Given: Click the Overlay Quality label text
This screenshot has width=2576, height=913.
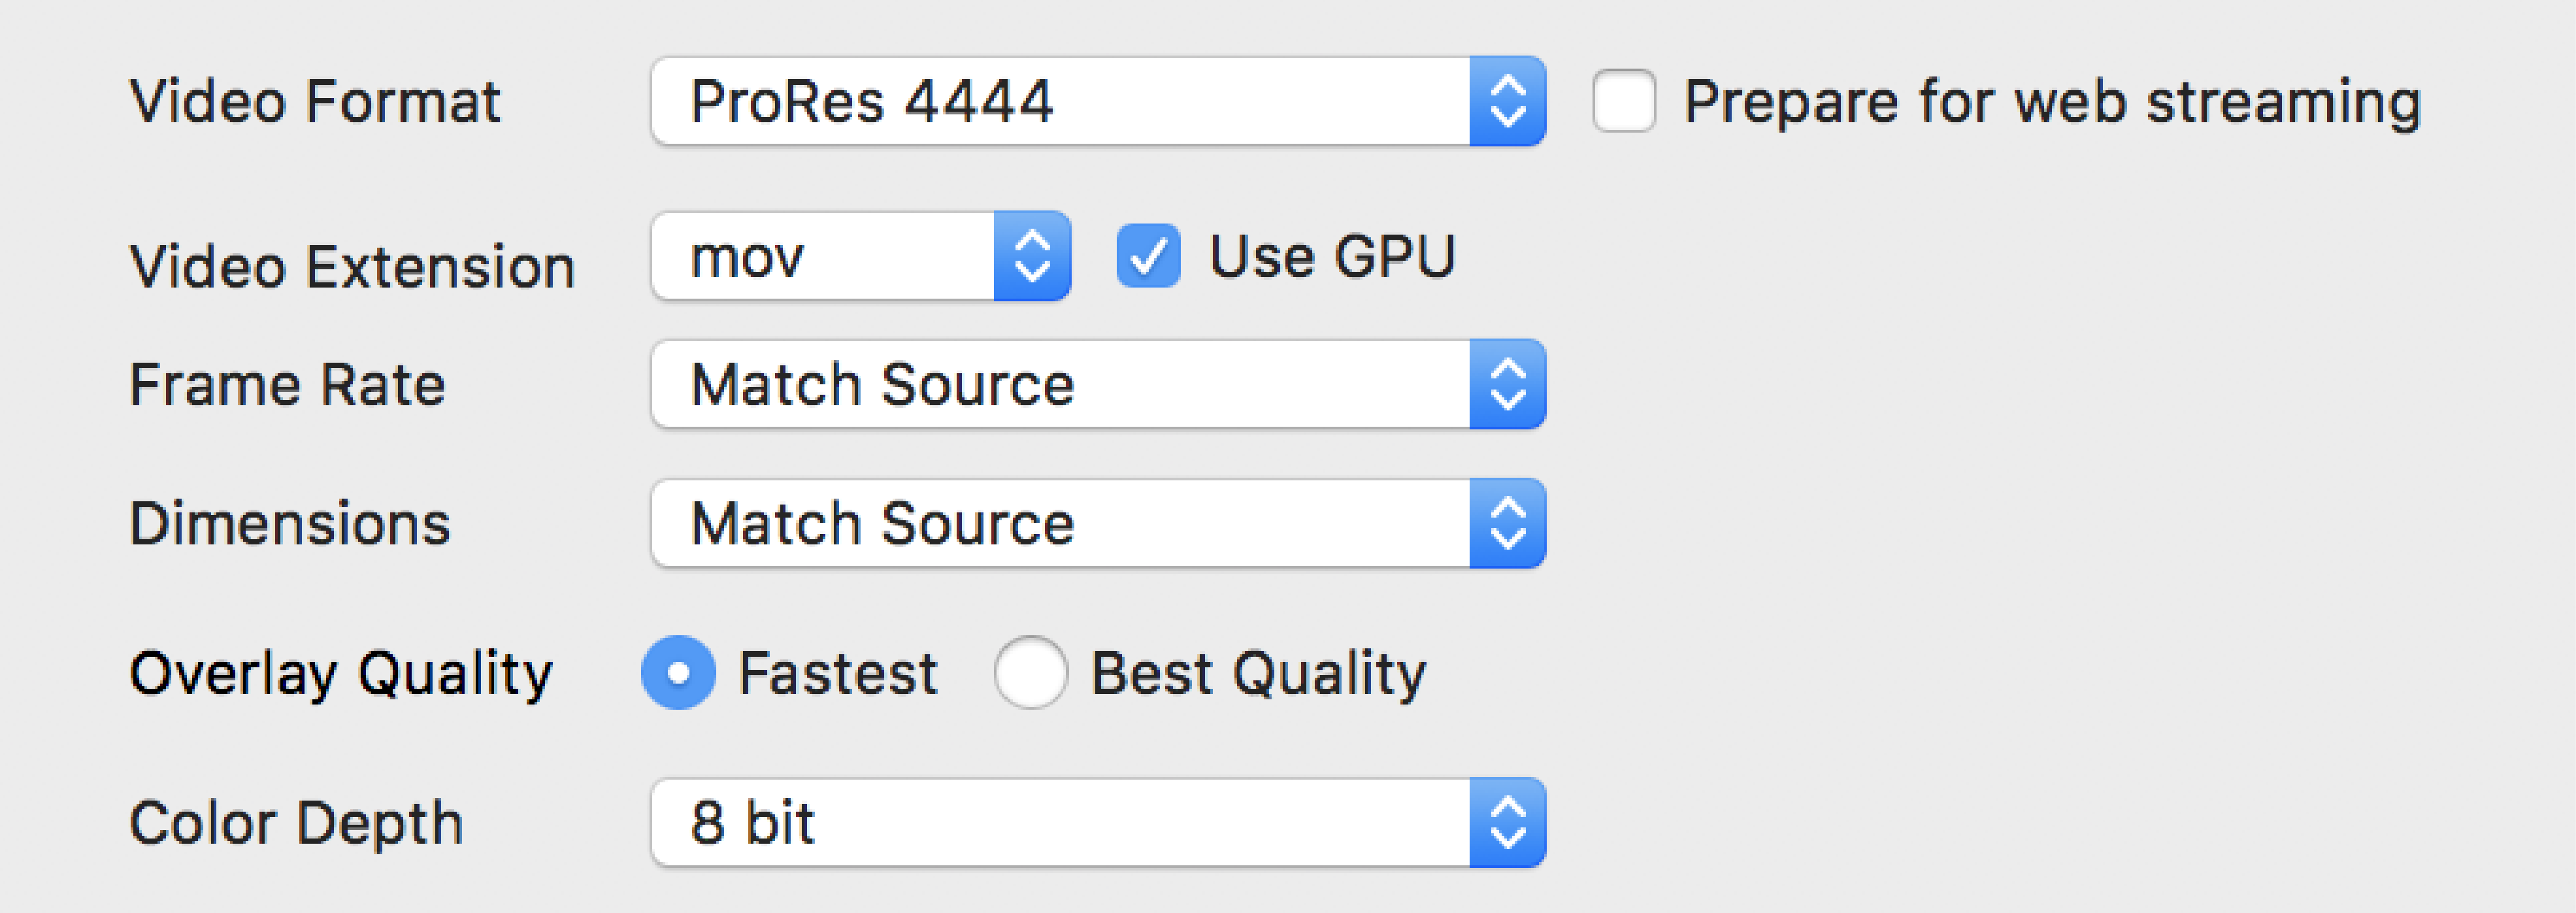Looking at the screenshot, I should pyautogui.click(x=341, y=675).
